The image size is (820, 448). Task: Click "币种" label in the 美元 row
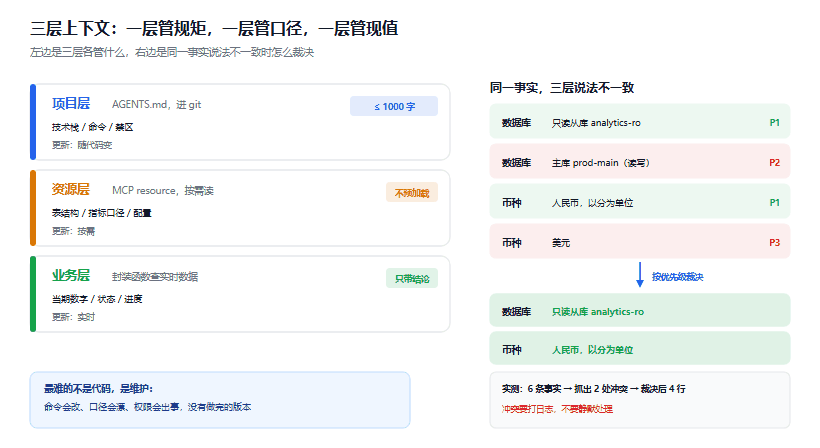[511, 243]
